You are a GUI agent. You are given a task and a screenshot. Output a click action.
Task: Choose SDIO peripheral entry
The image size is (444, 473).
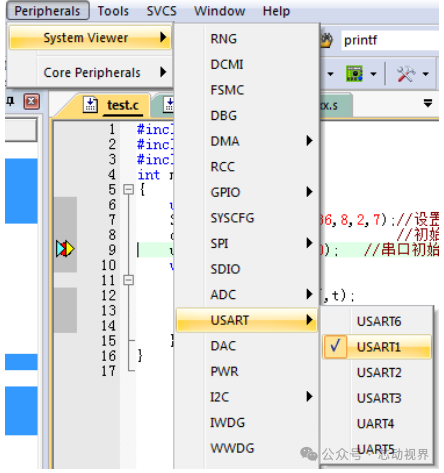click(247, 269)
